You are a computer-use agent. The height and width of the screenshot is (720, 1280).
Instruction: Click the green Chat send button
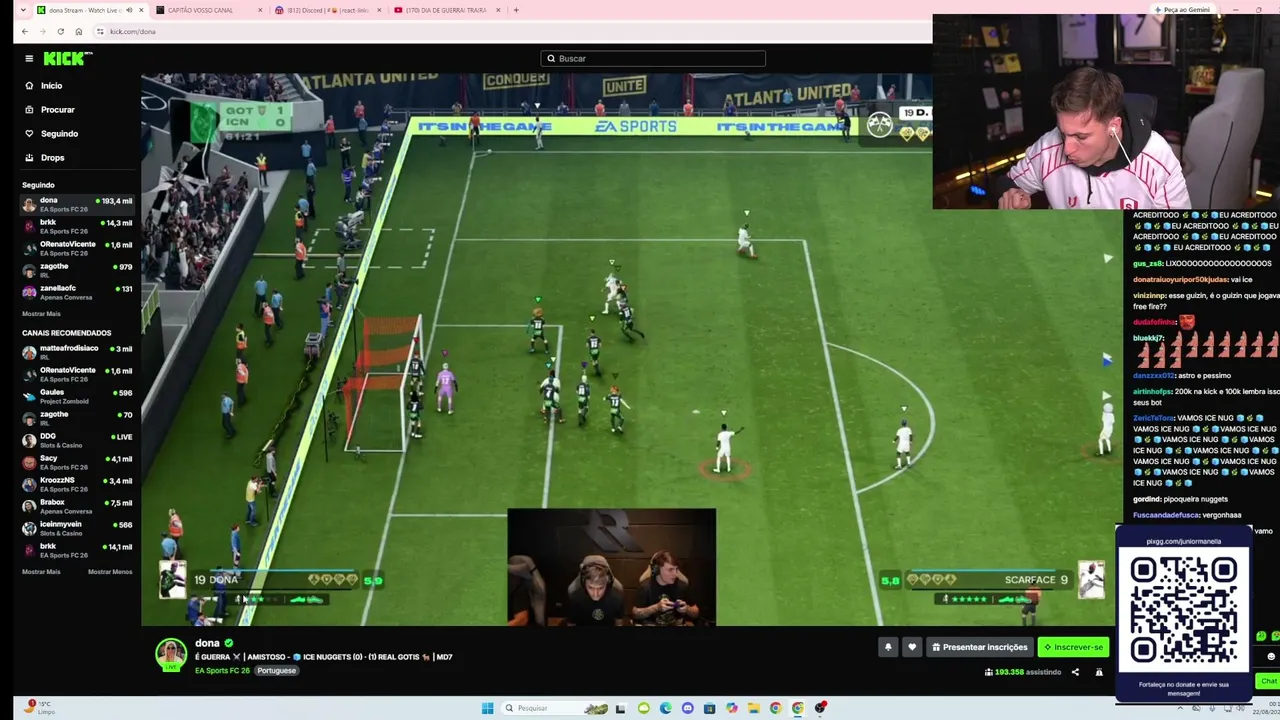pos(1268,681)
